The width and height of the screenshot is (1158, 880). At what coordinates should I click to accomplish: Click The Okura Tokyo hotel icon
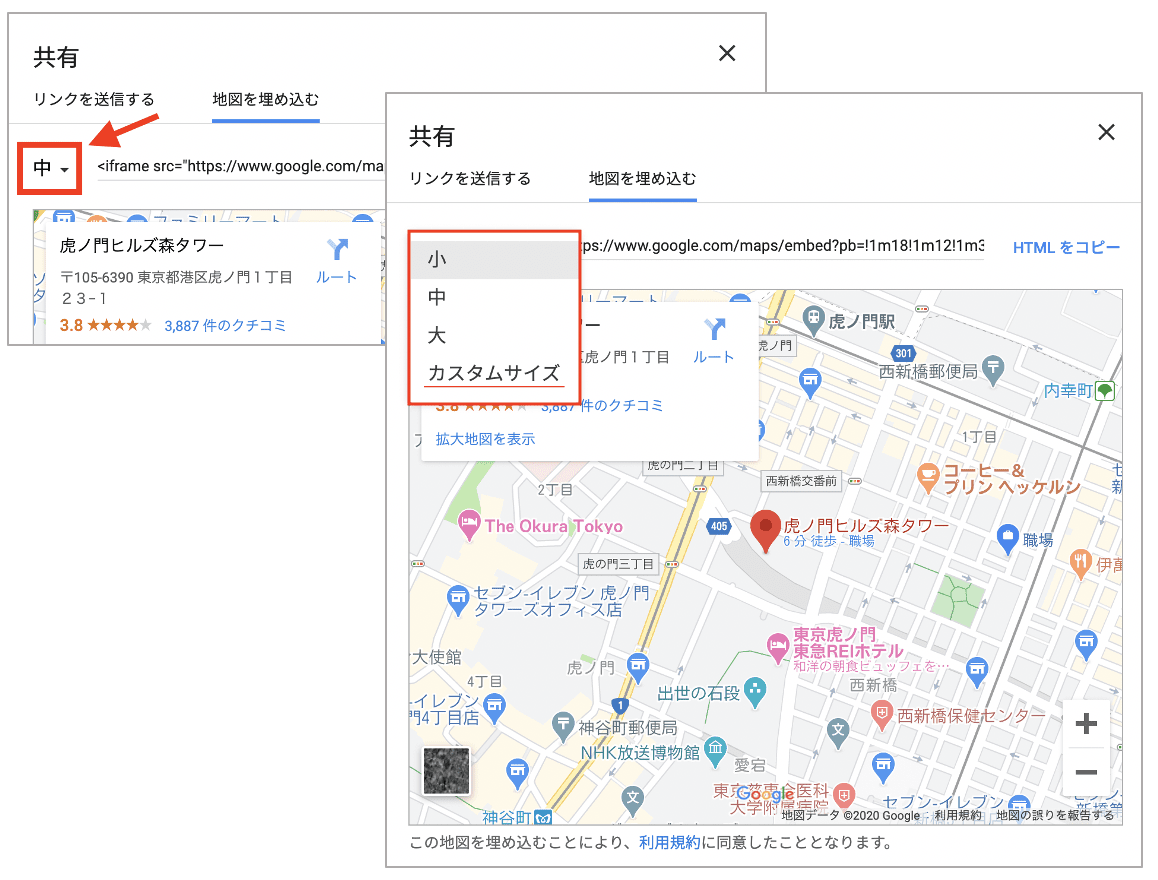pos(468,525)
